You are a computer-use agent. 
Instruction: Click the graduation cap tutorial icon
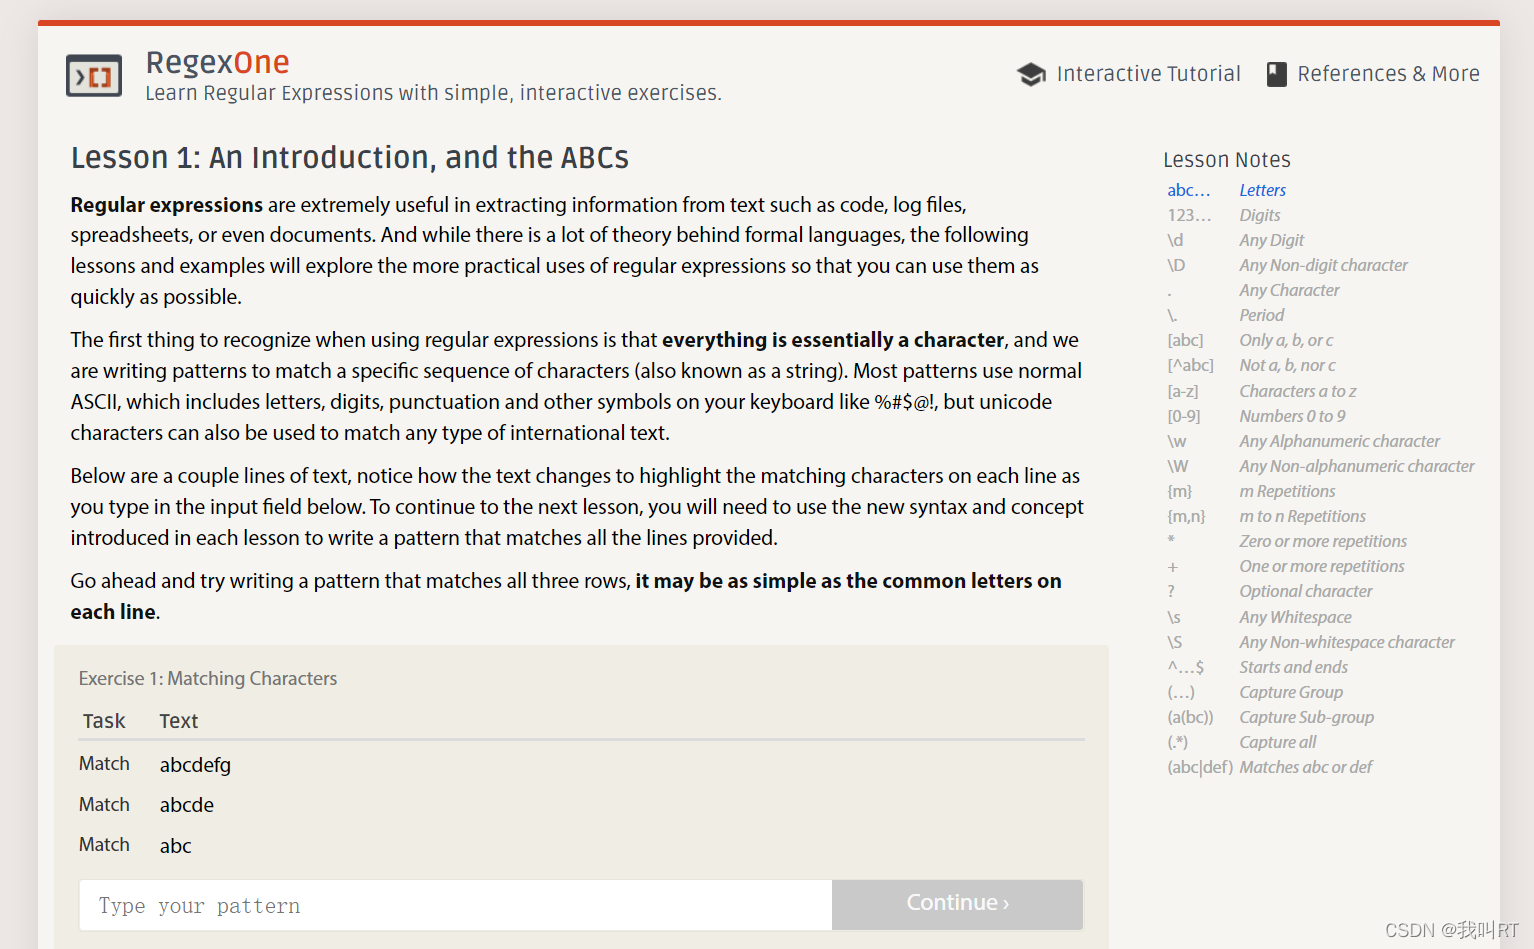coord(1031,74)
